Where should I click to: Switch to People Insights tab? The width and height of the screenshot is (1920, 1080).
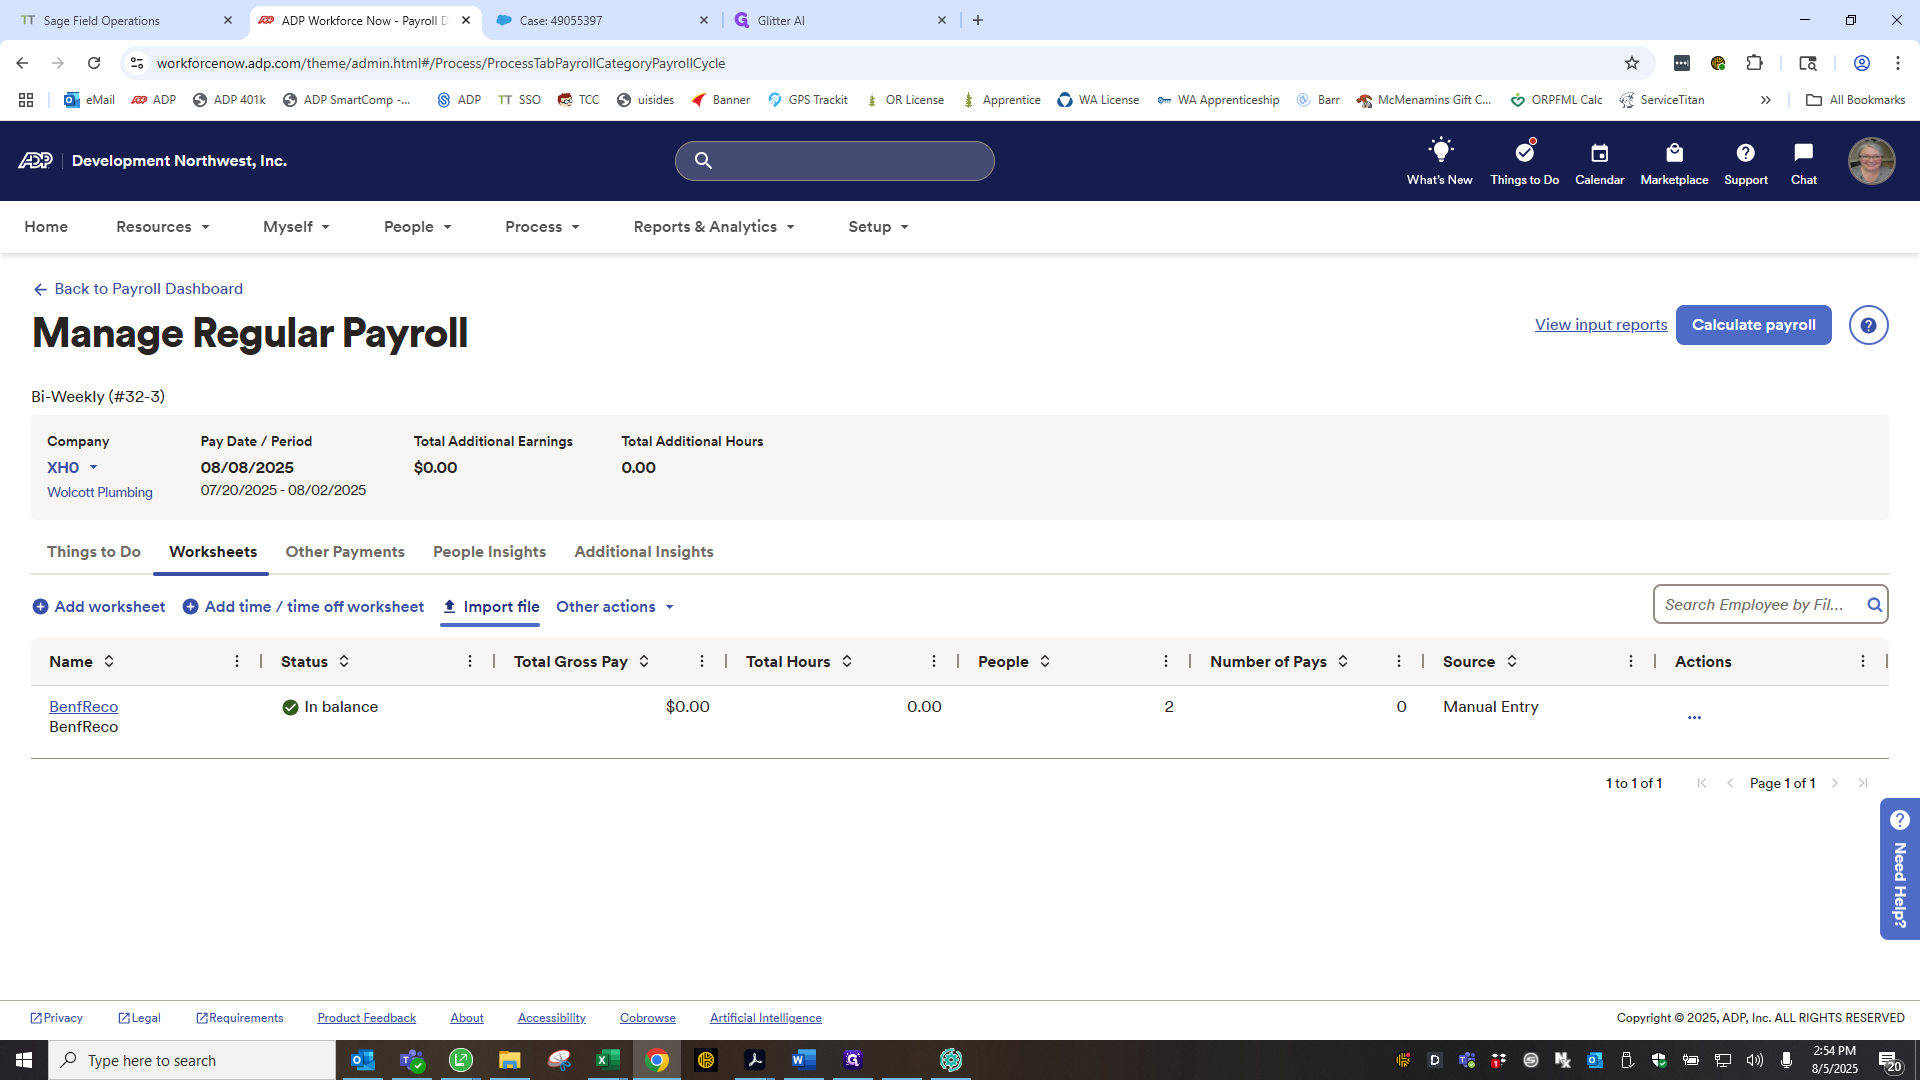[489, 552]
